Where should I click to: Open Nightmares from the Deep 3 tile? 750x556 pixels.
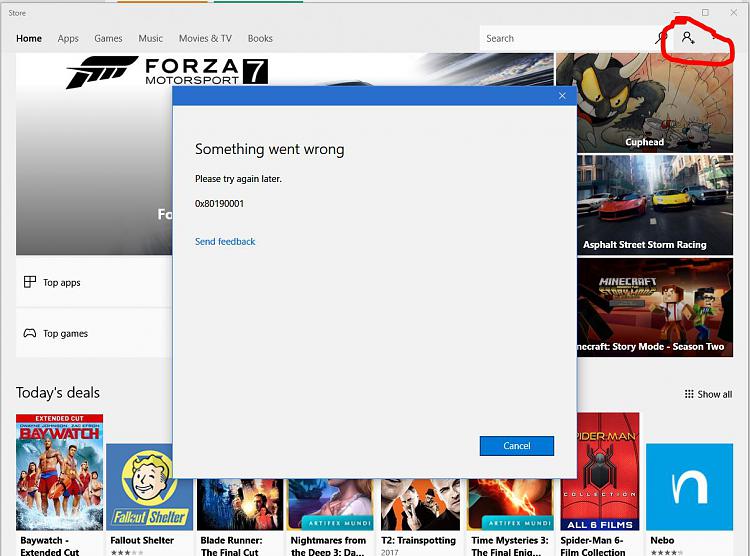coord(330,504)
